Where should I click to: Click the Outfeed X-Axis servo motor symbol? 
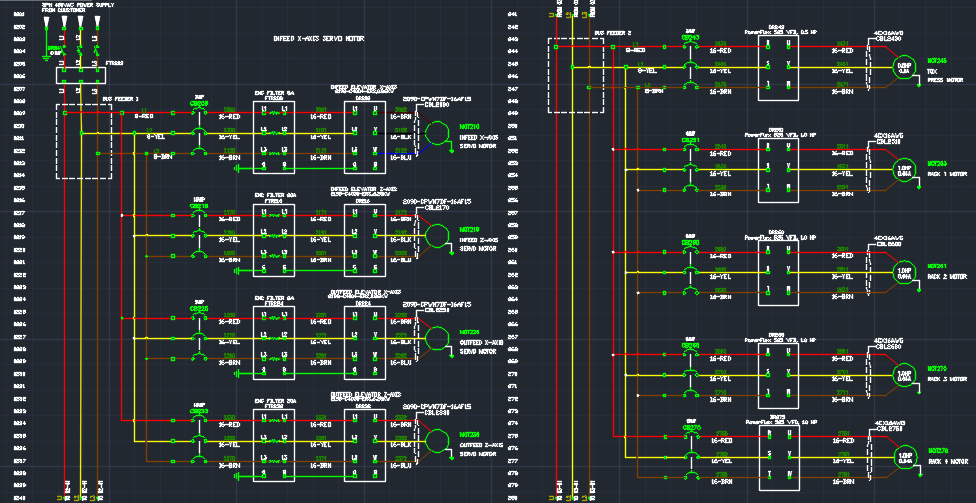pos(436,340)
